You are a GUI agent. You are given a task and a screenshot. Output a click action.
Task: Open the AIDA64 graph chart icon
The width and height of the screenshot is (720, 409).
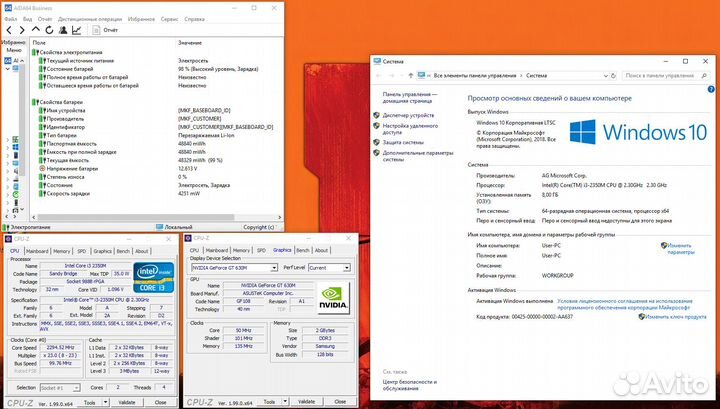[76, 30]
